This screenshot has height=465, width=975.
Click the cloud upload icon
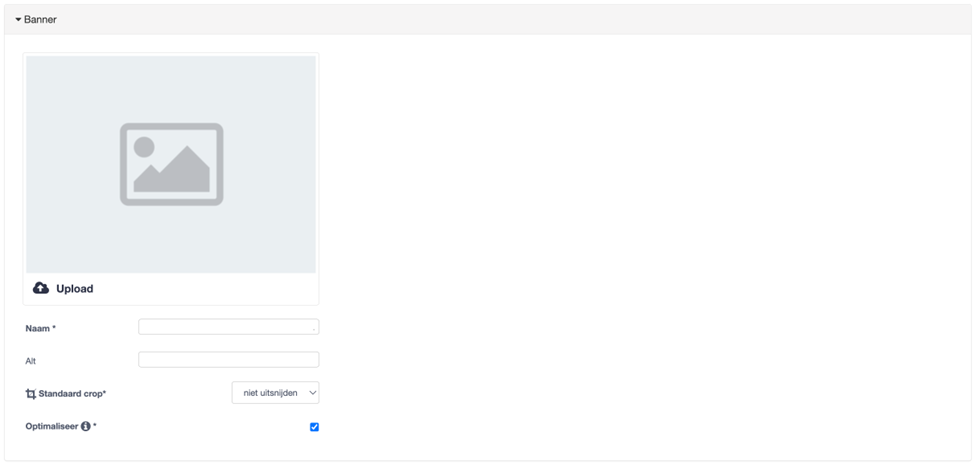coord(41,288)
